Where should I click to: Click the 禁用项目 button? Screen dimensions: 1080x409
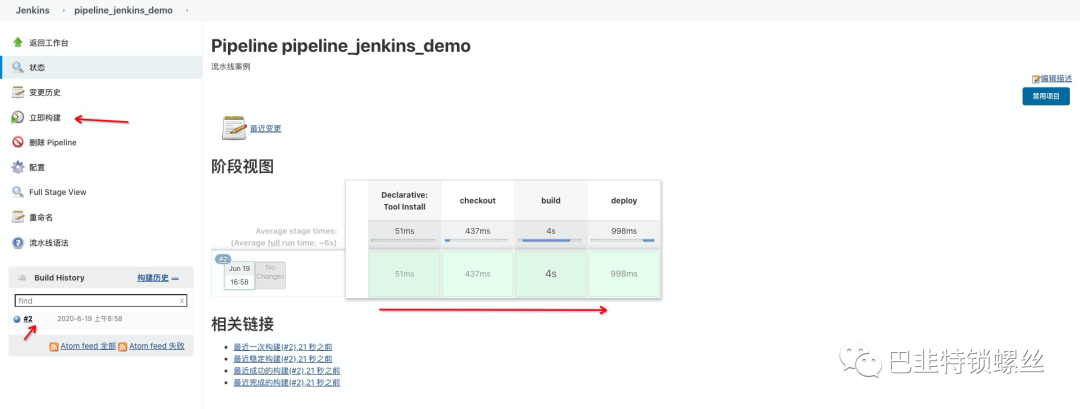pyautogui.click(x=1046, y=96)
